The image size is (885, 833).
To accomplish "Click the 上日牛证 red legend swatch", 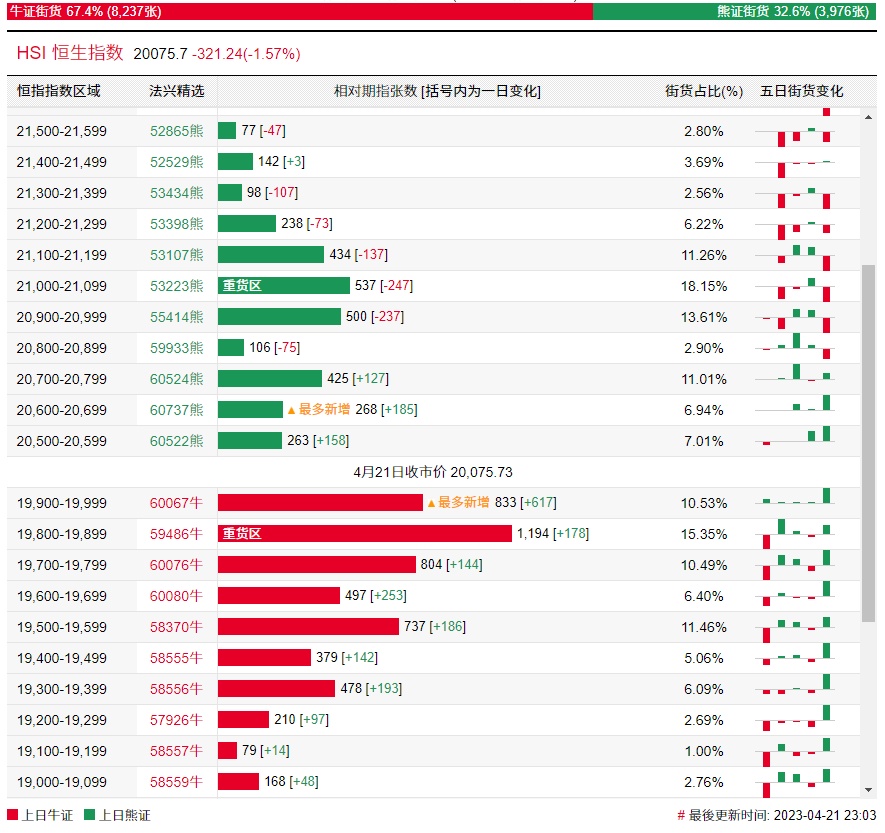I will [x=12, y=815].
